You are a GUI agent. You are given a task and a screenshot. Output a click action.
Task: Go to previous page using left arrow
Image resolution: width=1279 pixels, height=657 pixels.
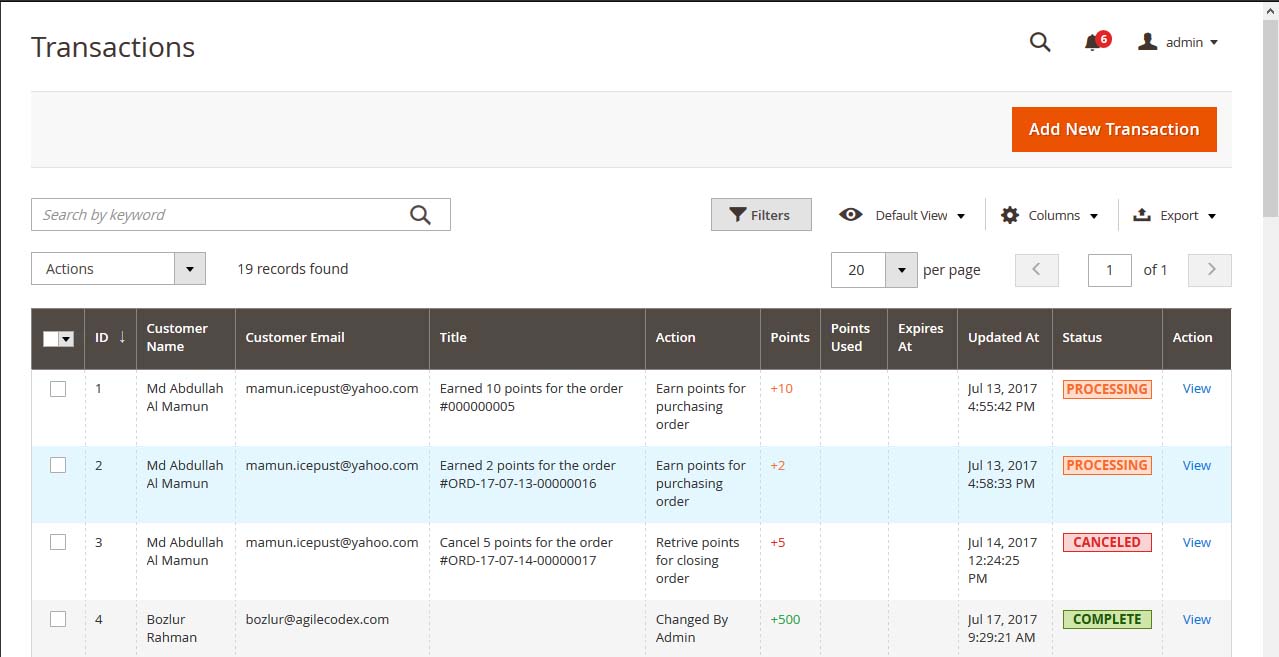[1037, 270]
